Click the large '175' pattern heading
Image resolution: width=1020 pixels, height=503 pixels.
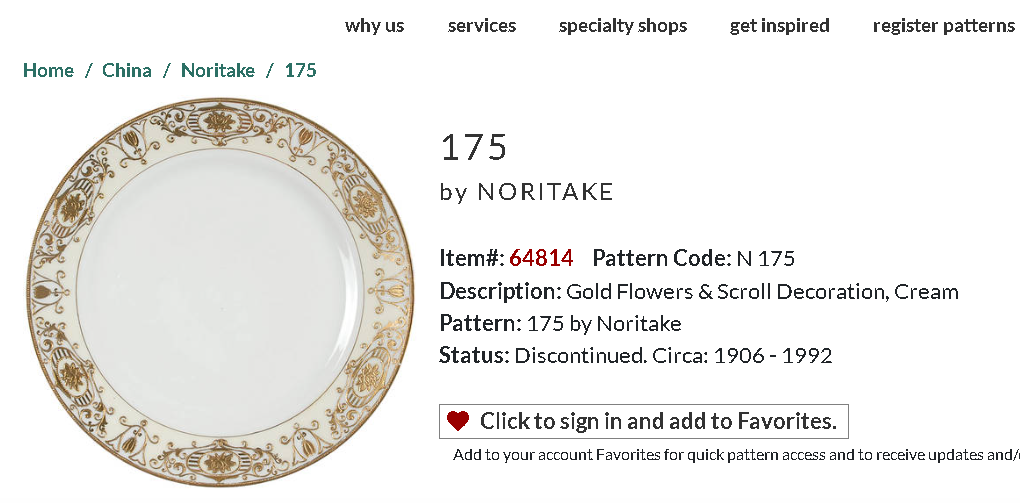(x=474, y=147)
